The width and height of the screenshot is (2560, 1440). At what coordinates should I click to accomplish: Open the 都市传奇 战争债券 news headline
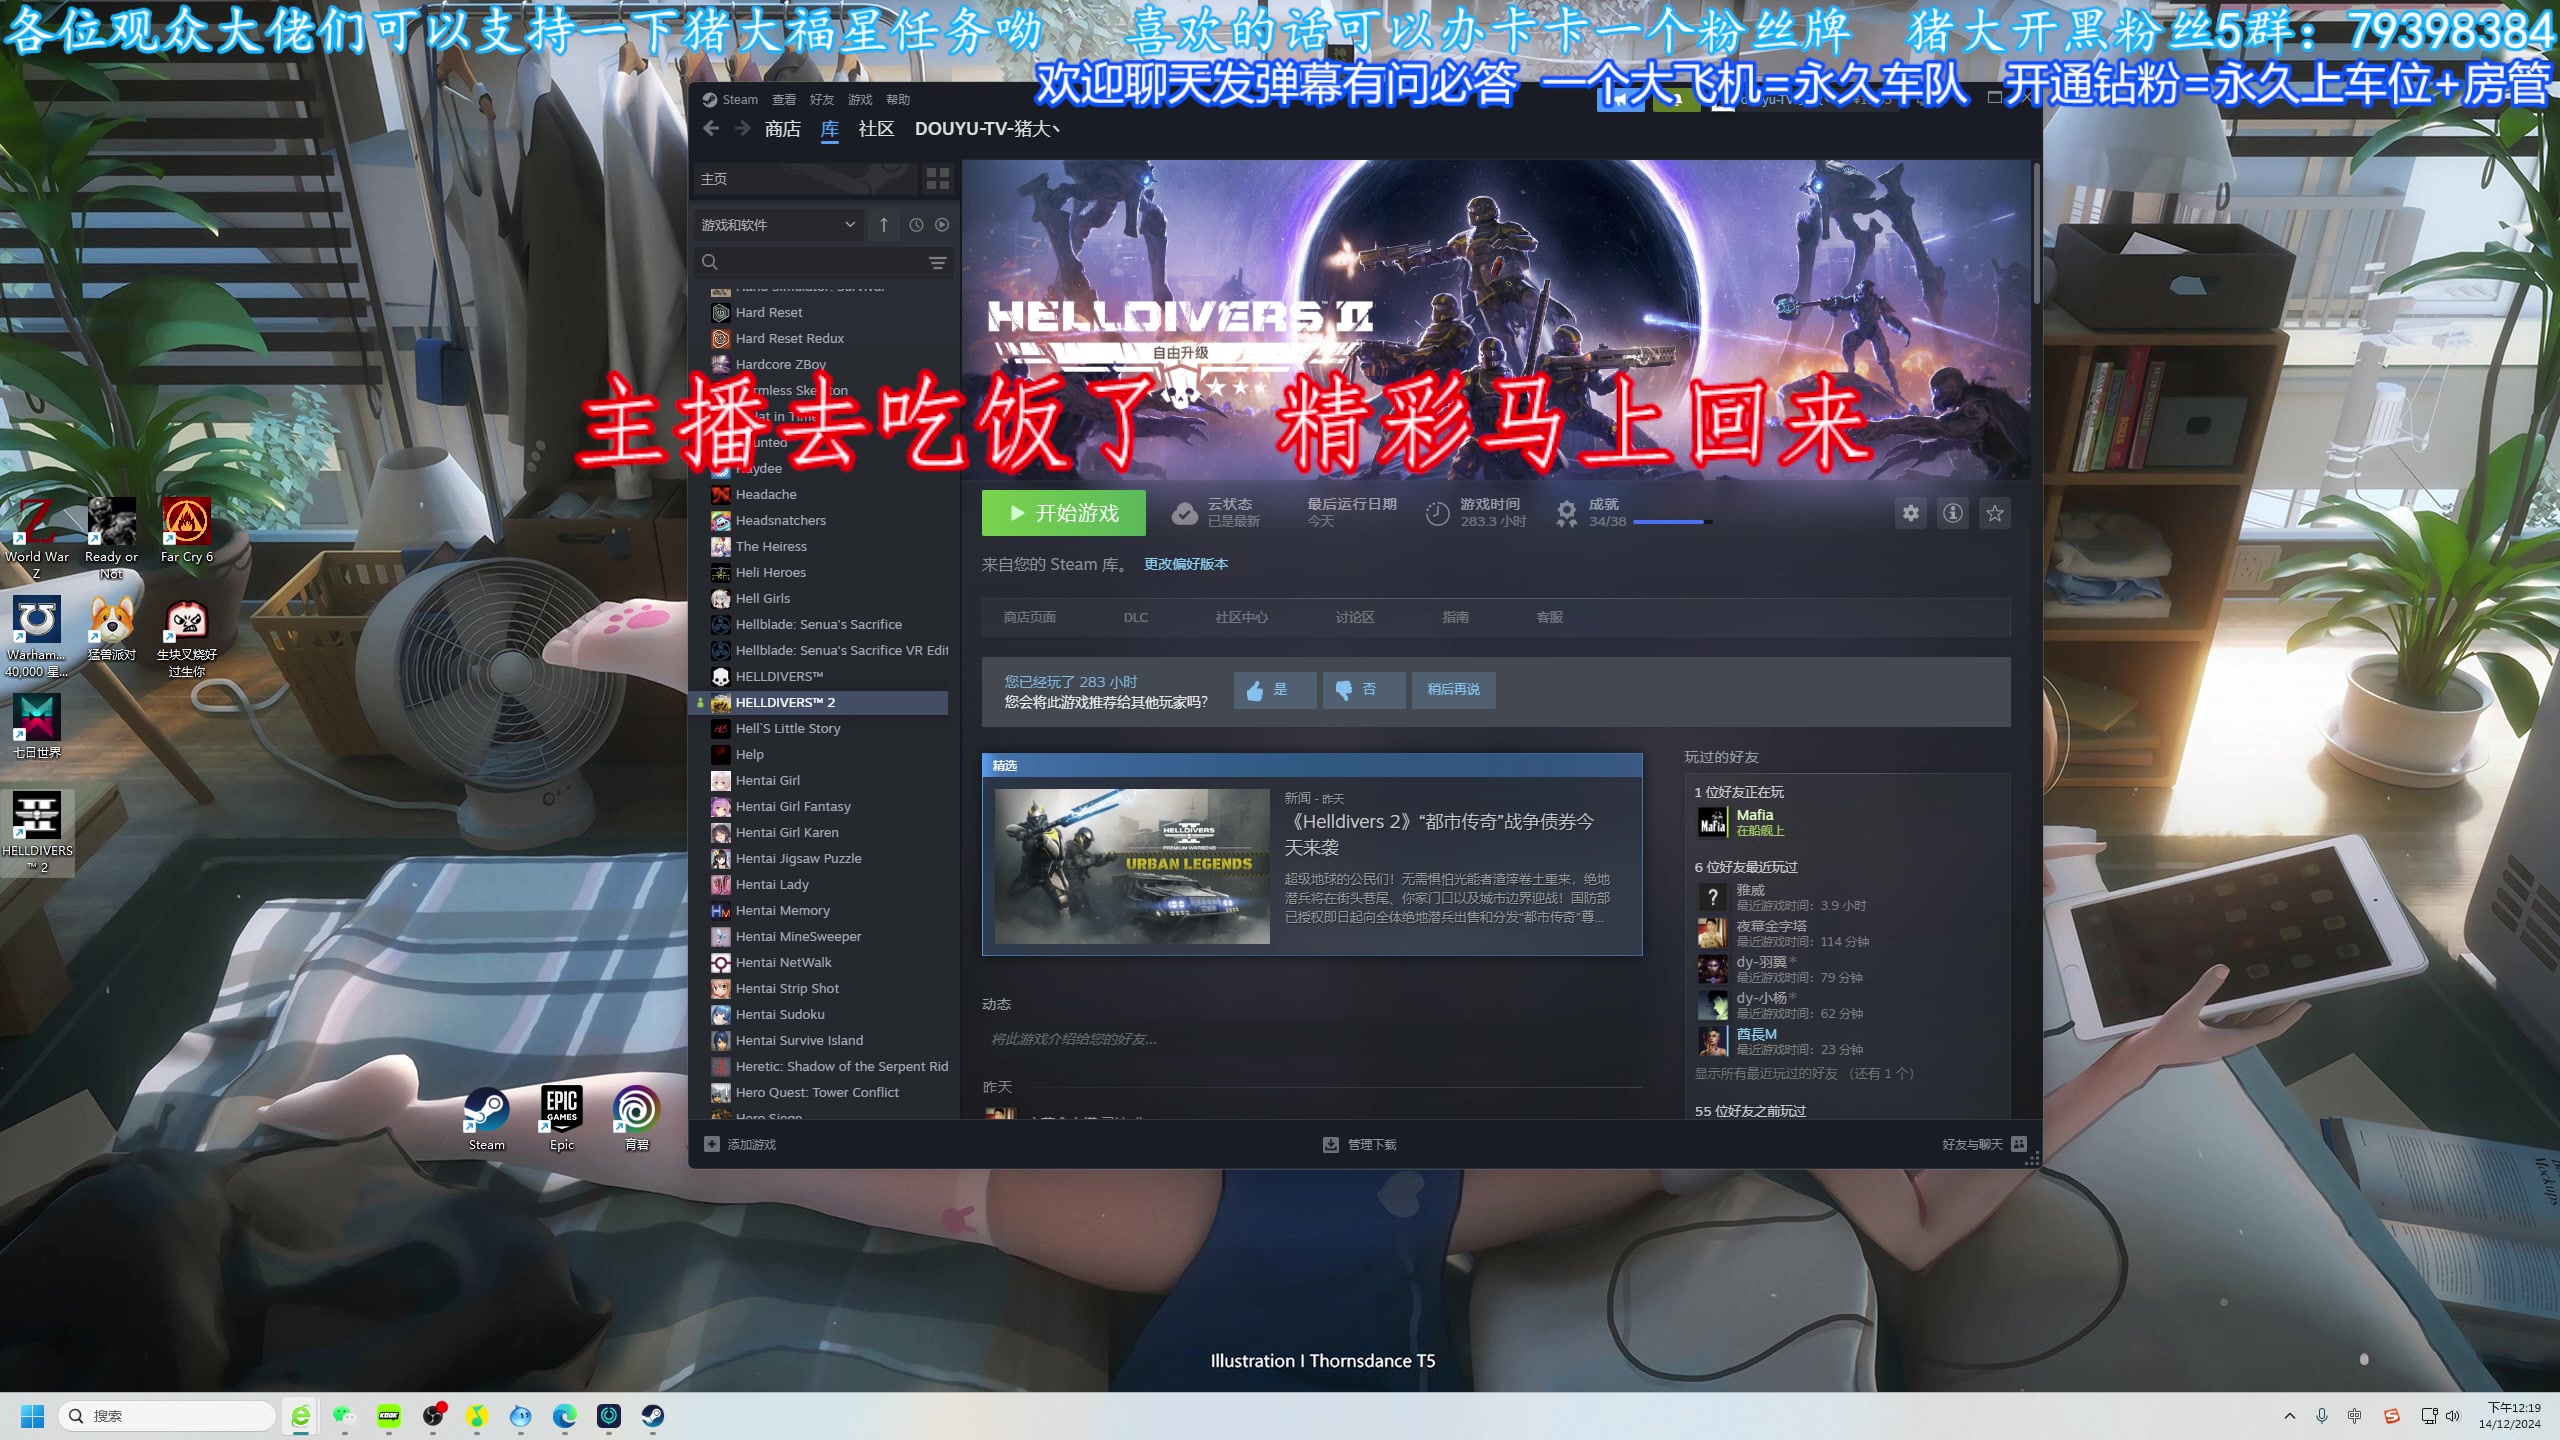point(1440,834)
